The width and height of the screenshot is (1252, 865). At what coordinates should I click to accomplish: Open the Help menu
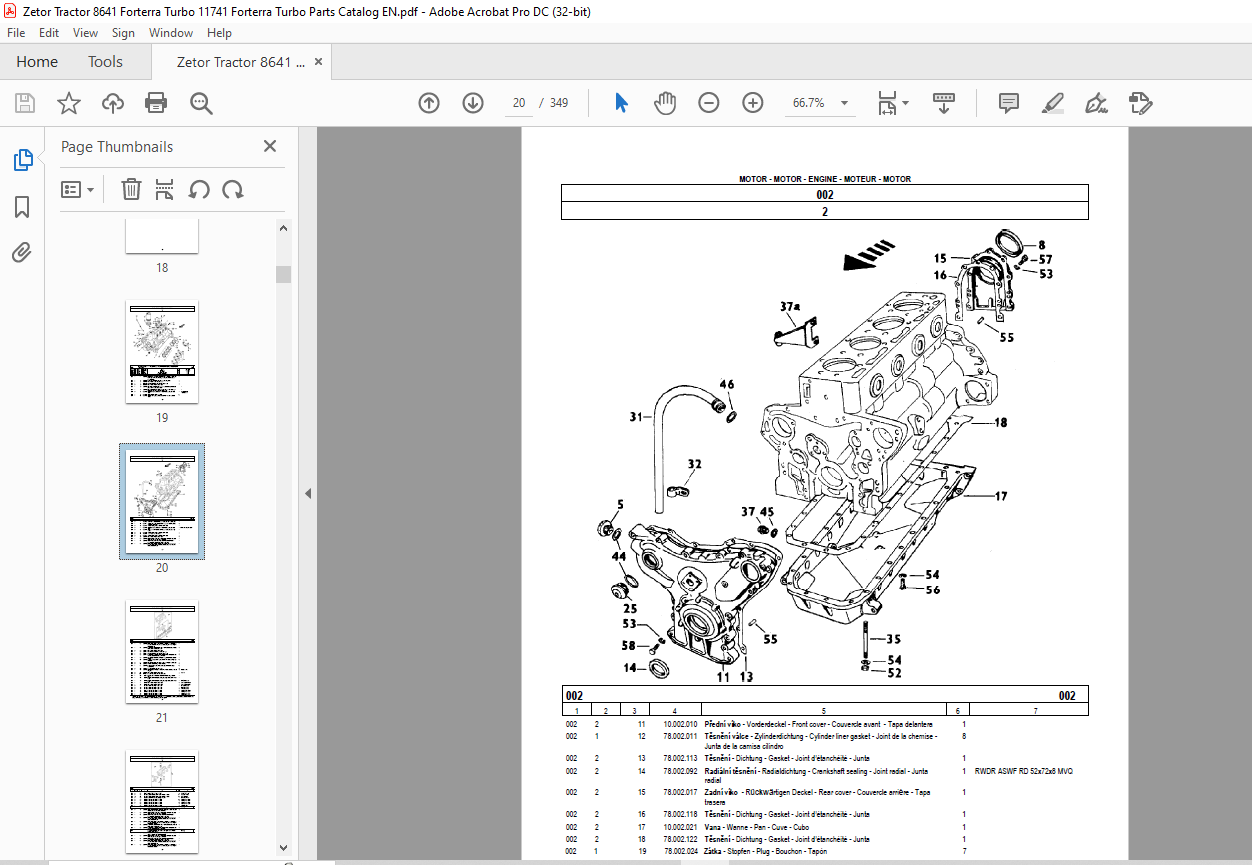(x=219, y=32)
